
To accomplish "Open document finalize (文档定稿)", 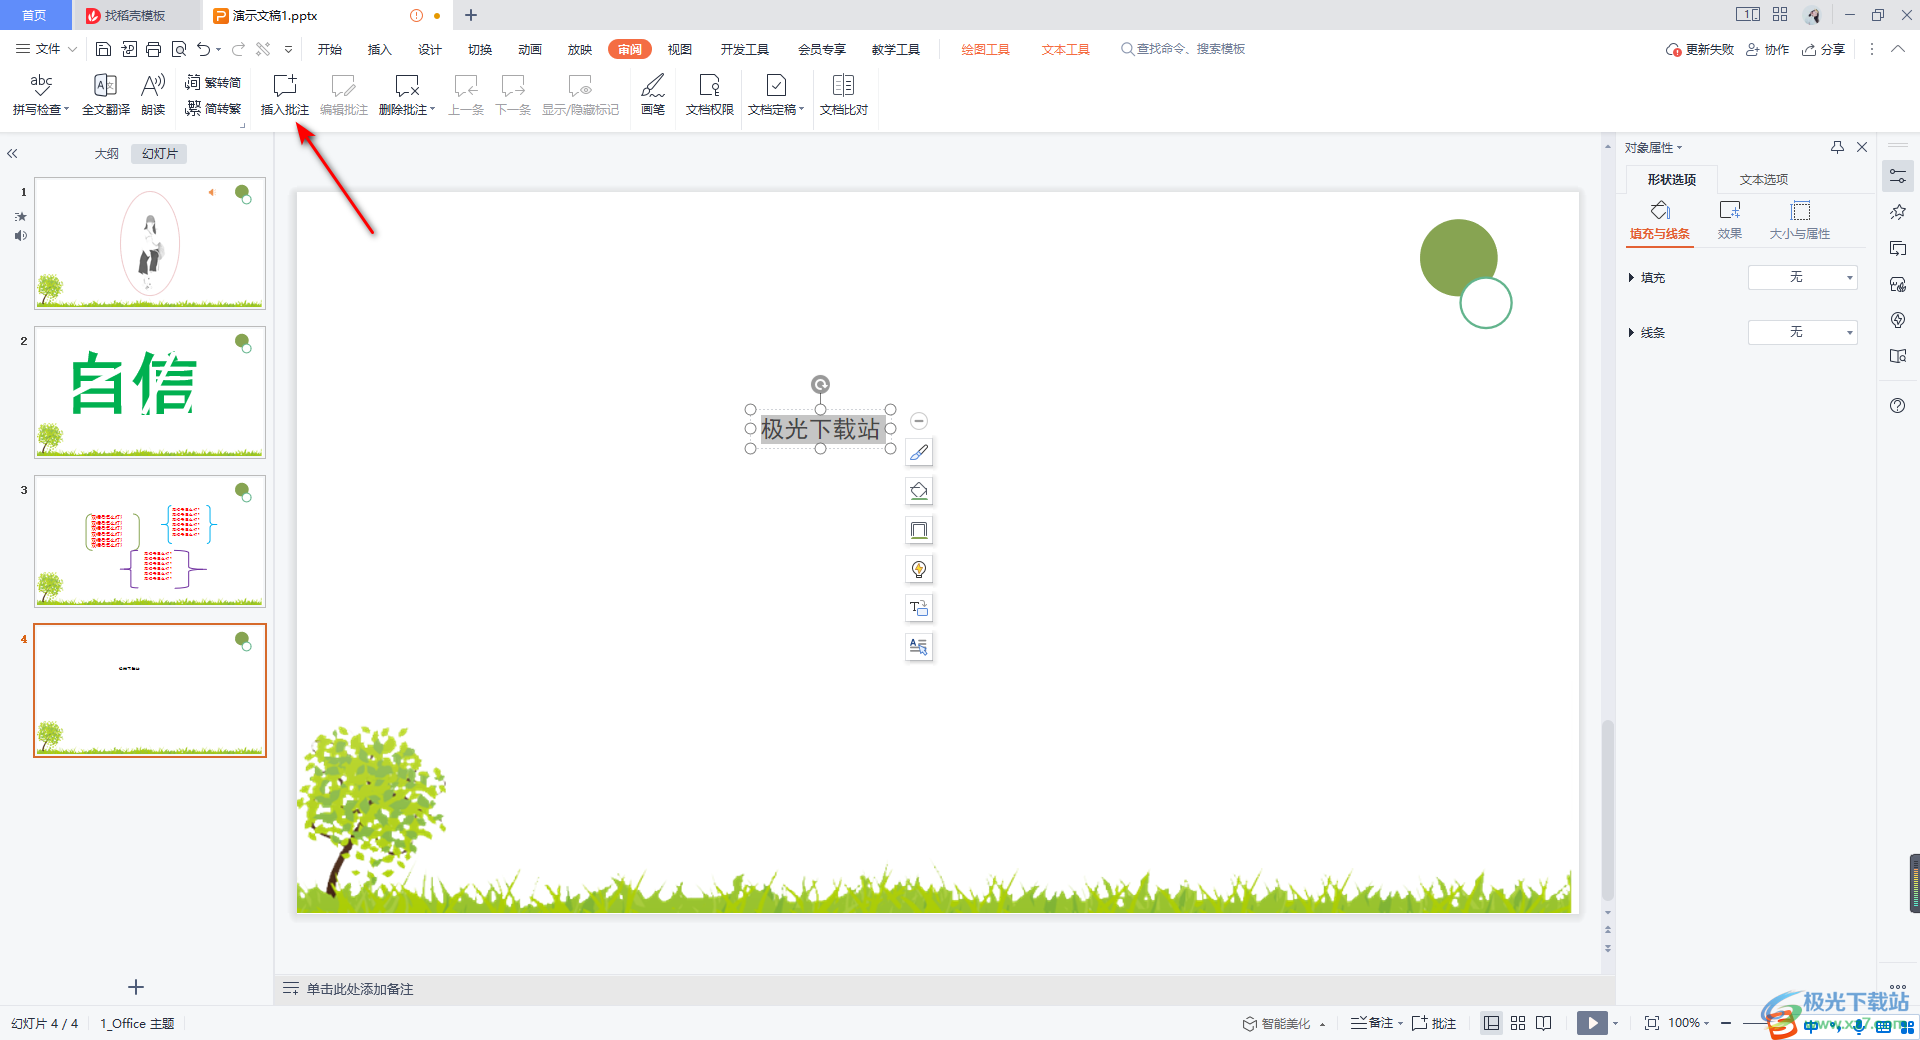I will 776,95.
